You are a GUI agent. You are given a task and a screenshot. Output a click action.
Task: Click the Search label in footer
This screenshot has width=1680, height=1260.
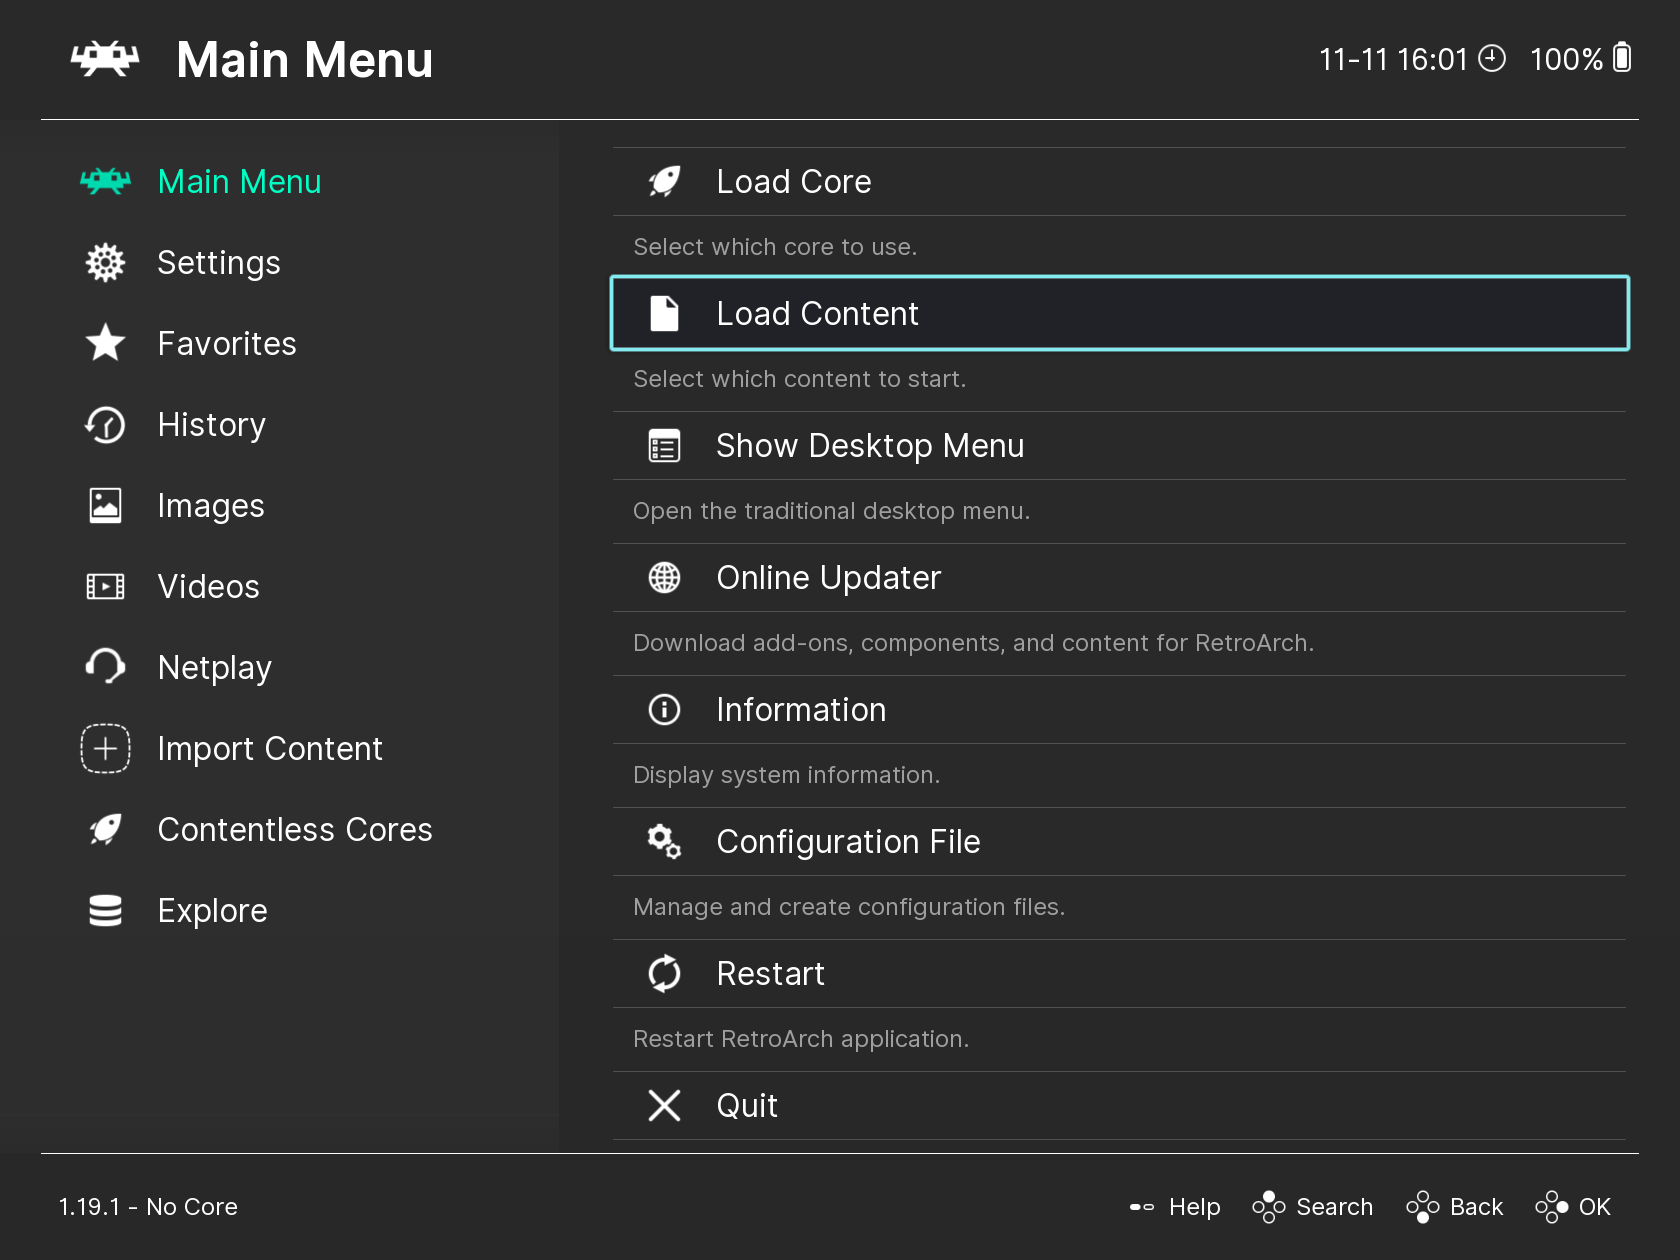pos(1334,1207)
